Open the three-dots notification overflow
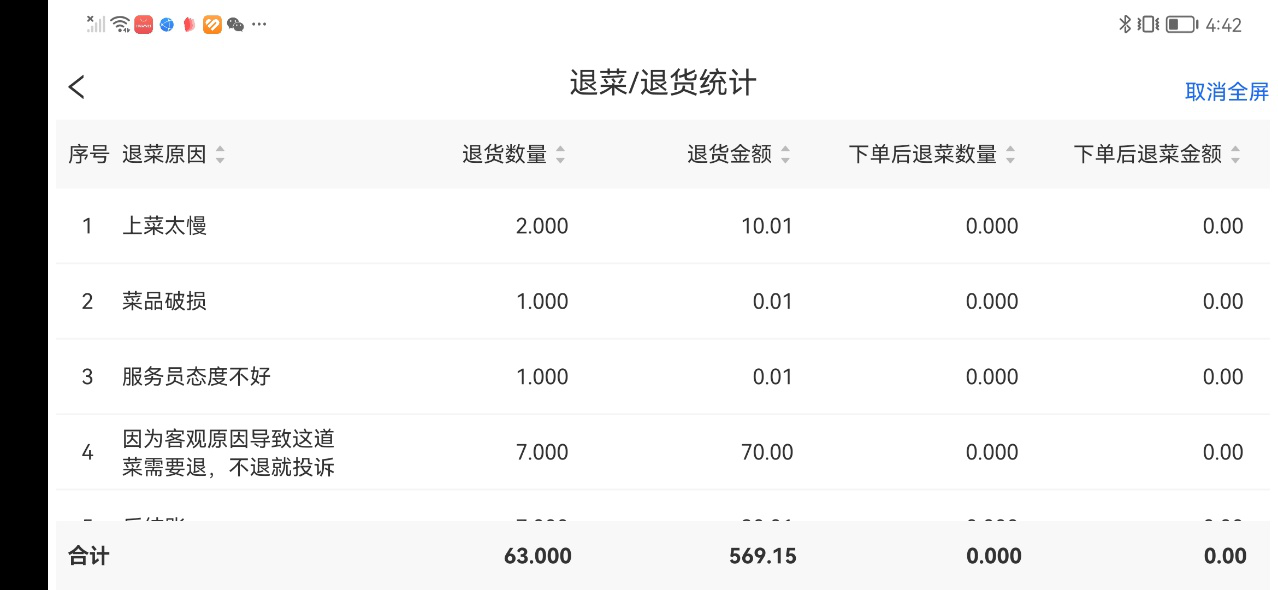Viewport: 1278px width, 590px height. pos(260,25)
